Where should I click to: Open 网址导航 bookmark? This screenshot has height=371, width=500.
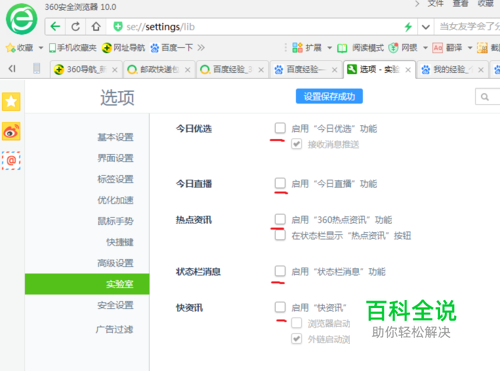124,48
